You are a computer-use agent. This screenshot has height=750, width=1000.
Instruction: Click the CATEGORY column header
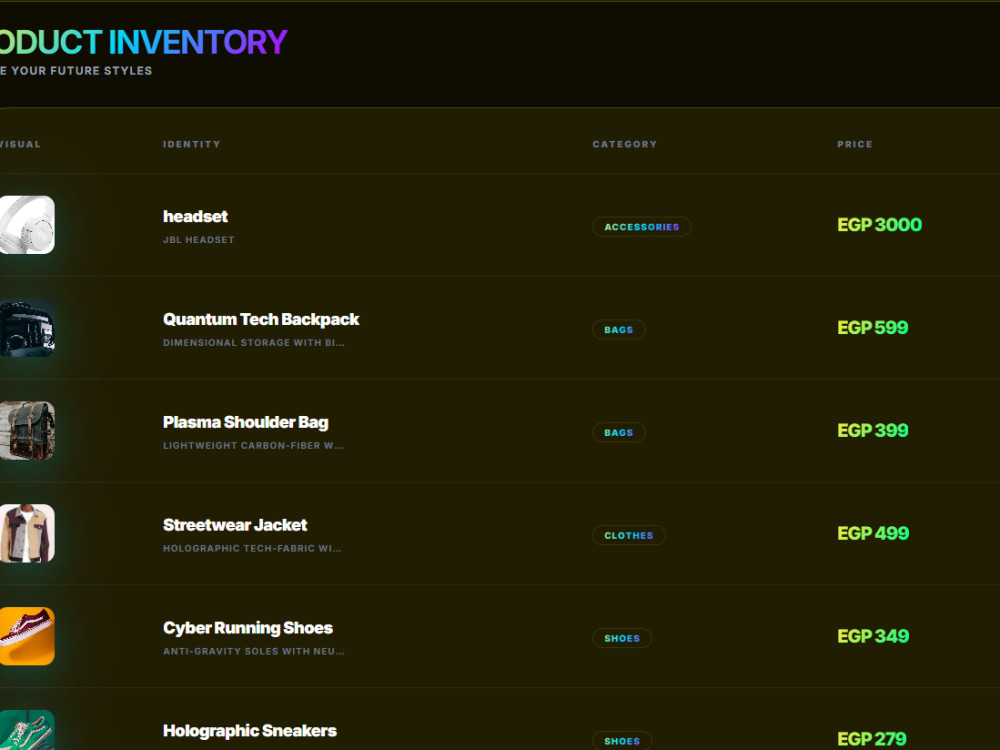coord(624,144)
